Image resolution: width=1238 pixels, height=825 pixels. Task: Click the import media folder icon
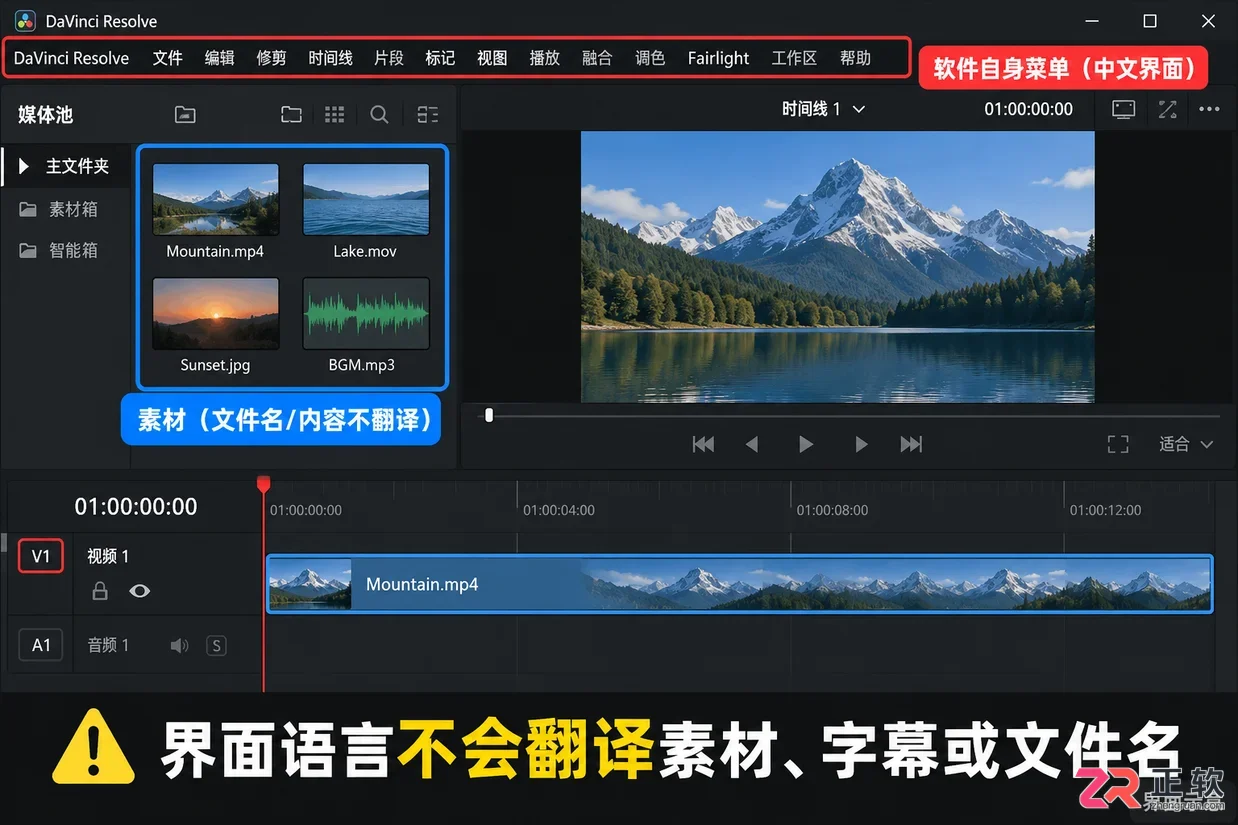(x=185, y=115)
